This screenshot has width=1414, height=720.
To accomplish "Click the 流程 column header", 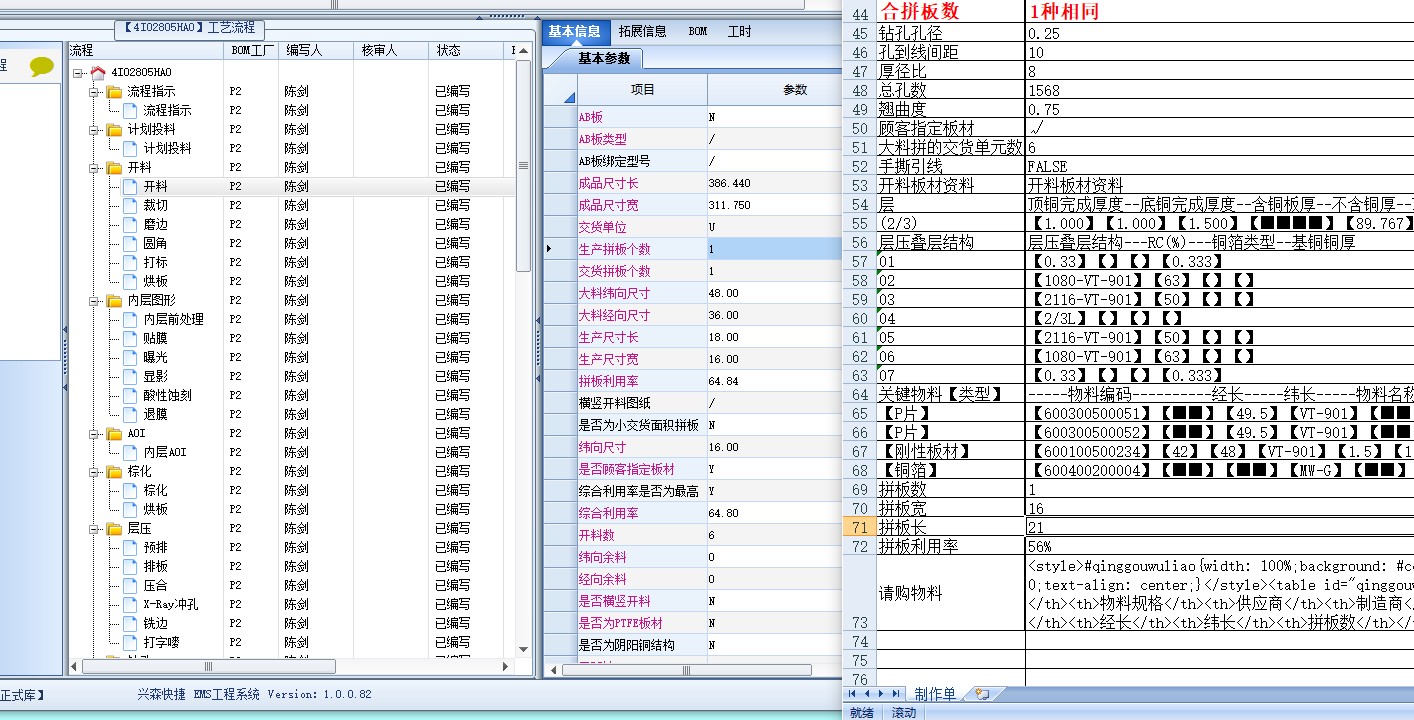I will point(145,50).
